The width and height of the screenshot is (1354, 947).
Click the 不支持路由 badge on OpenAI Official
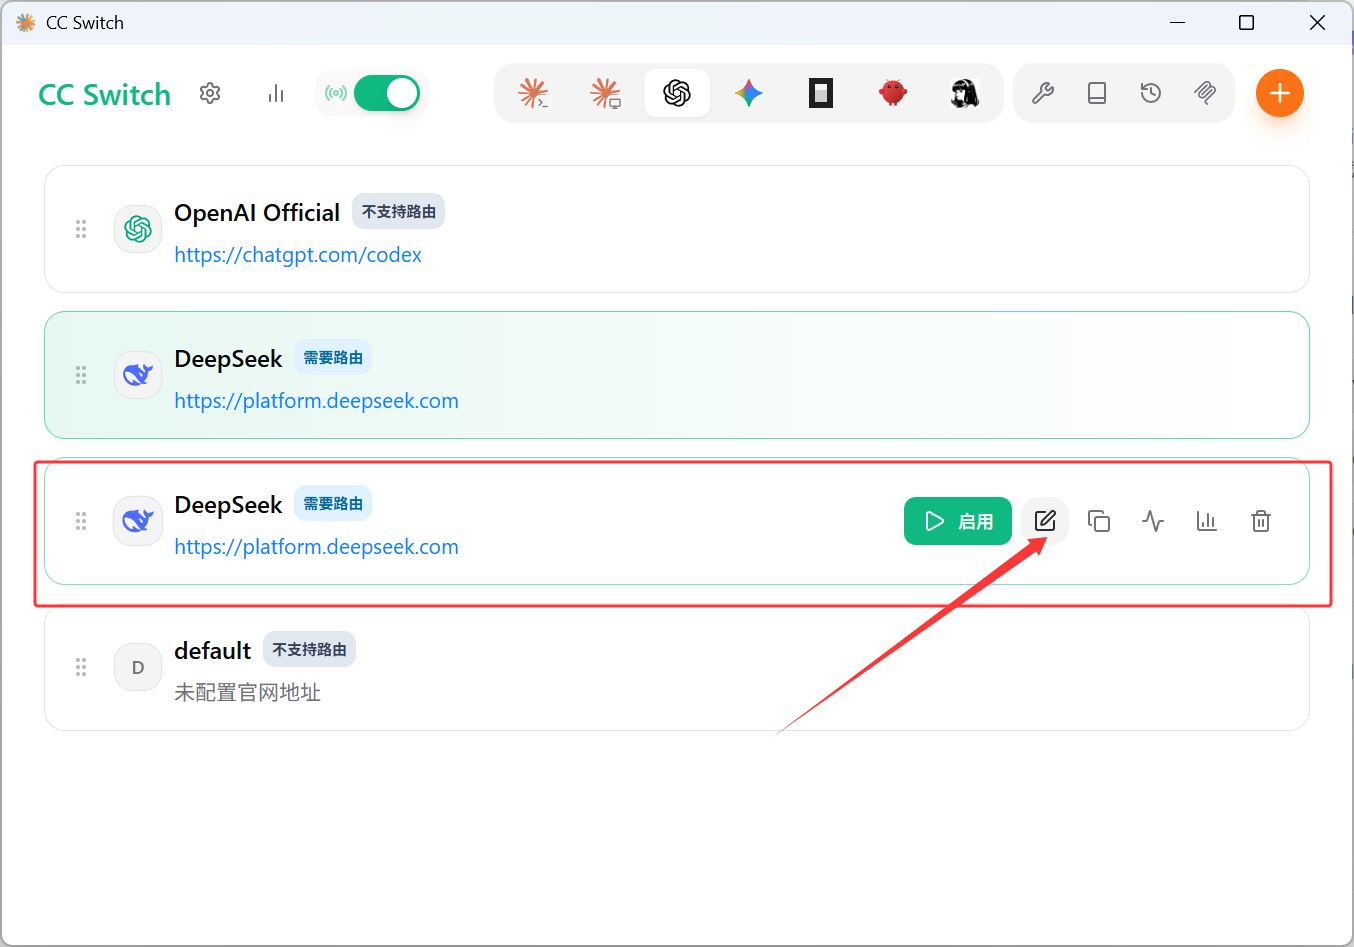coord(399,212)
